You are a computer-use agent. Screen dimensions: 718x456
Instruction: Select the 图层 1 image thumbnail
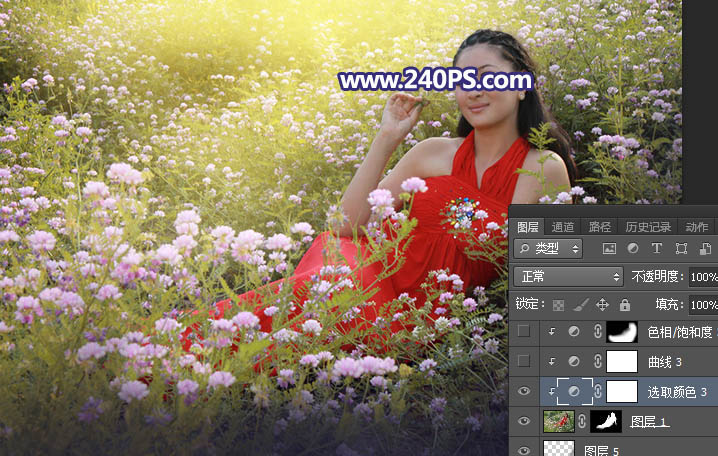[557, 421]
